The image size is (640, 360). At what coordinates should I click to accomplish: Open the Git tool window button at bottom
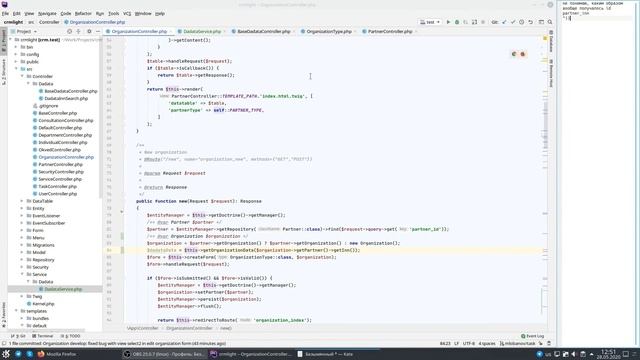18,336
